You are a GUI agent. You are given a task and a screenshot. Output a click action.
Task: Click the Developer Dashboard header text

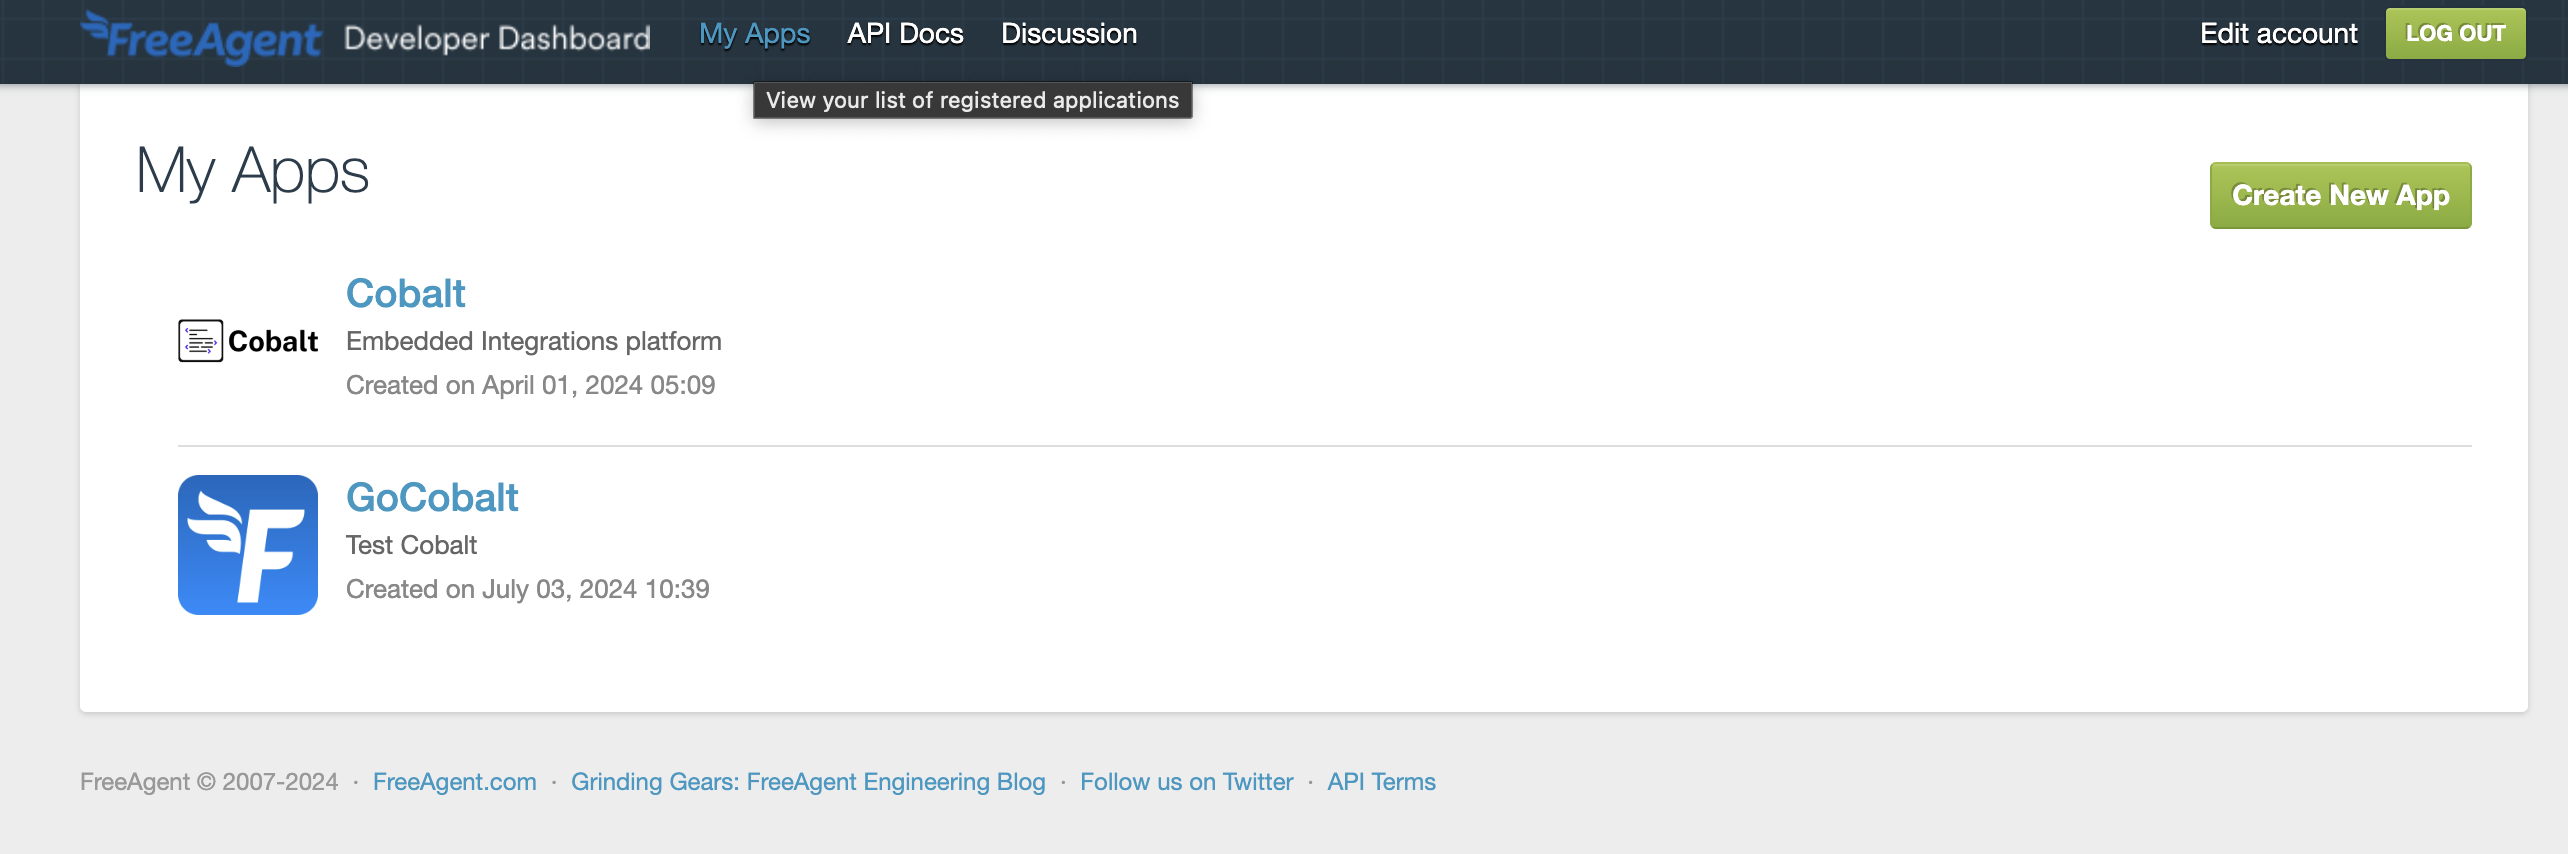(497, 38)
